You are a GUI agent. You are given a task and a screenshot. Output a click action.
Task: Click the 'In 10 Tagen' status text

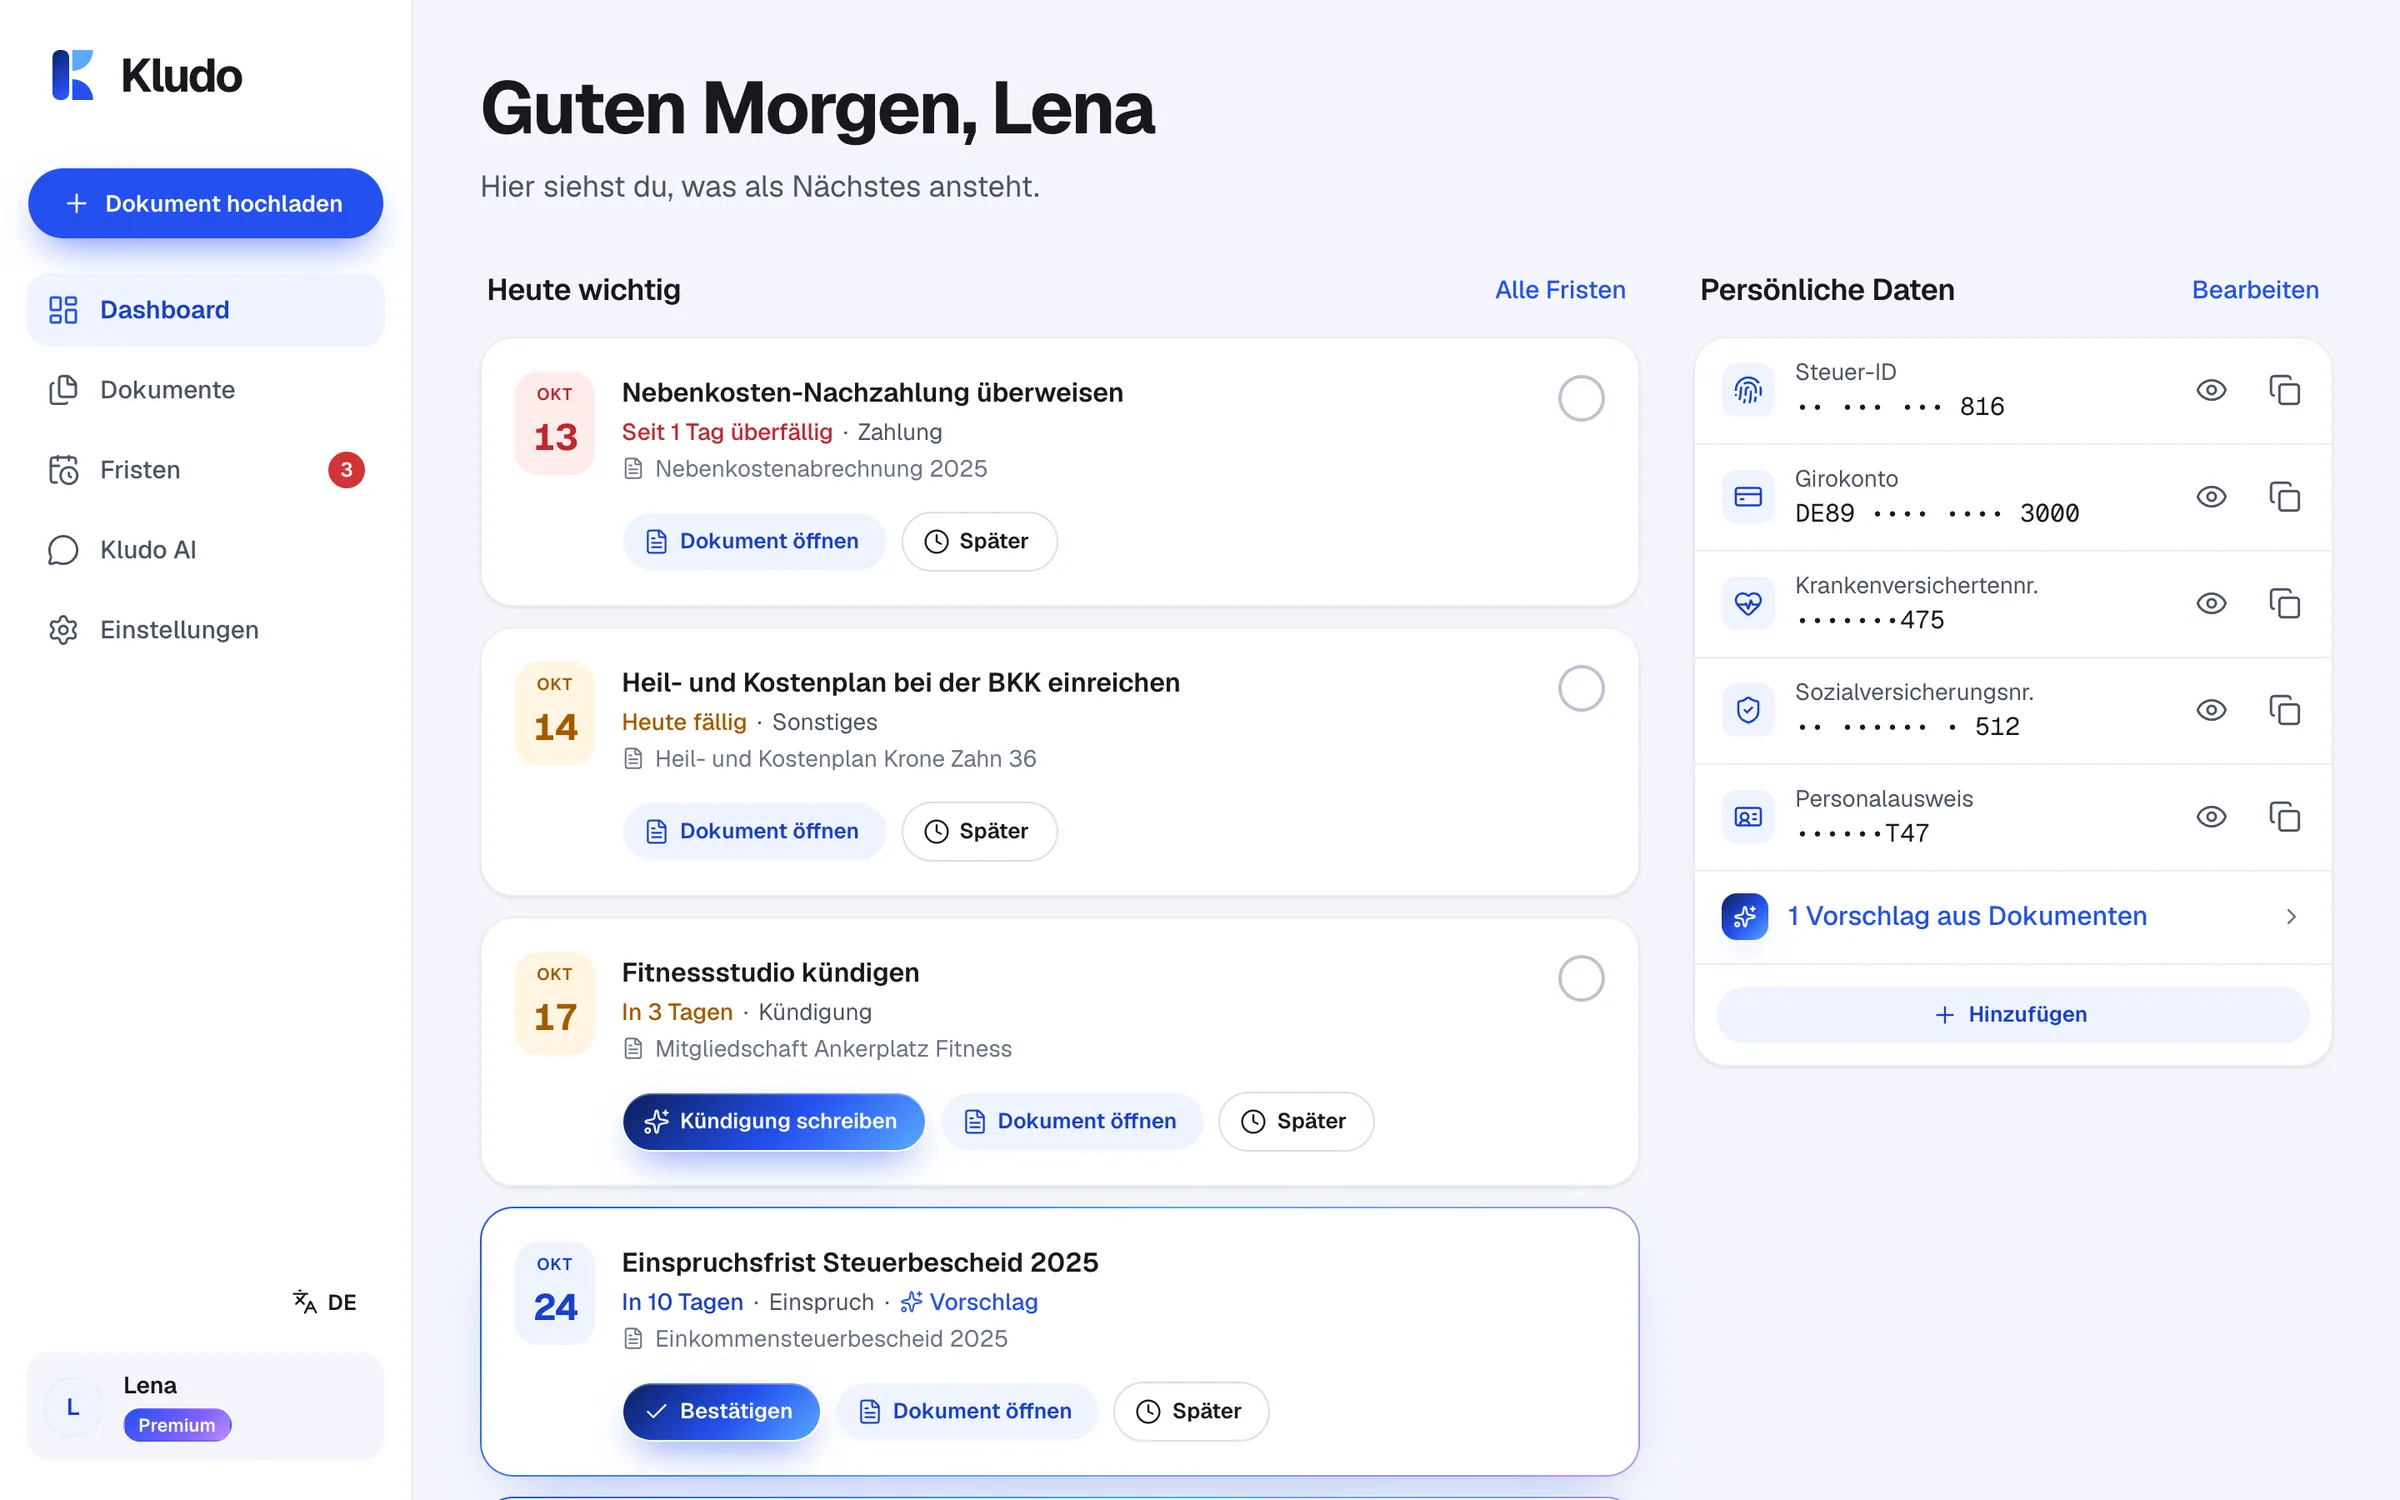coord(682,1302)
